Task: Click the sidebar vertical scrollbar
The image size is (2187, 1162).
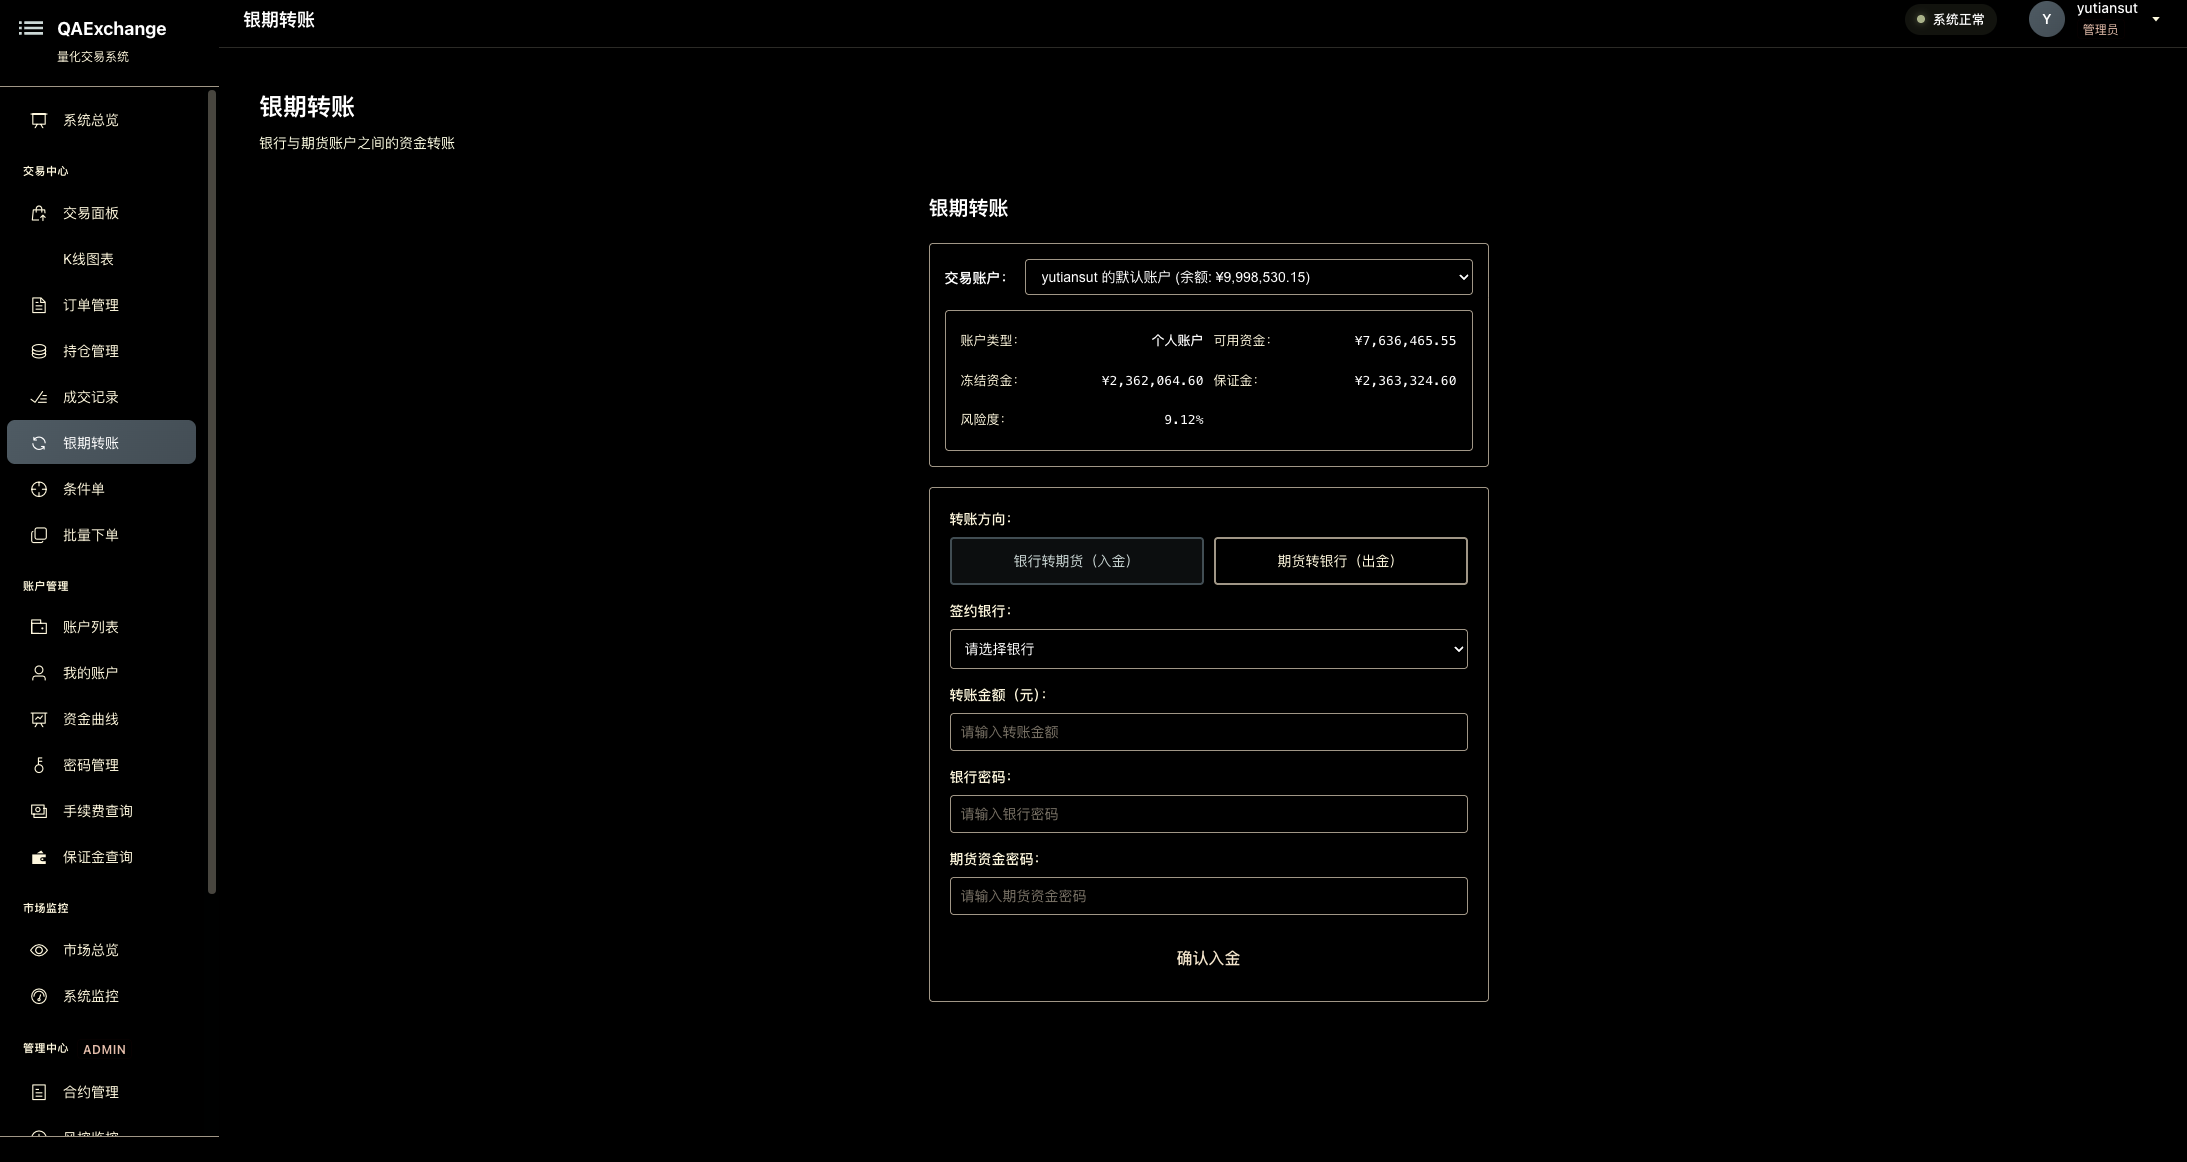Action: point(212,490)
